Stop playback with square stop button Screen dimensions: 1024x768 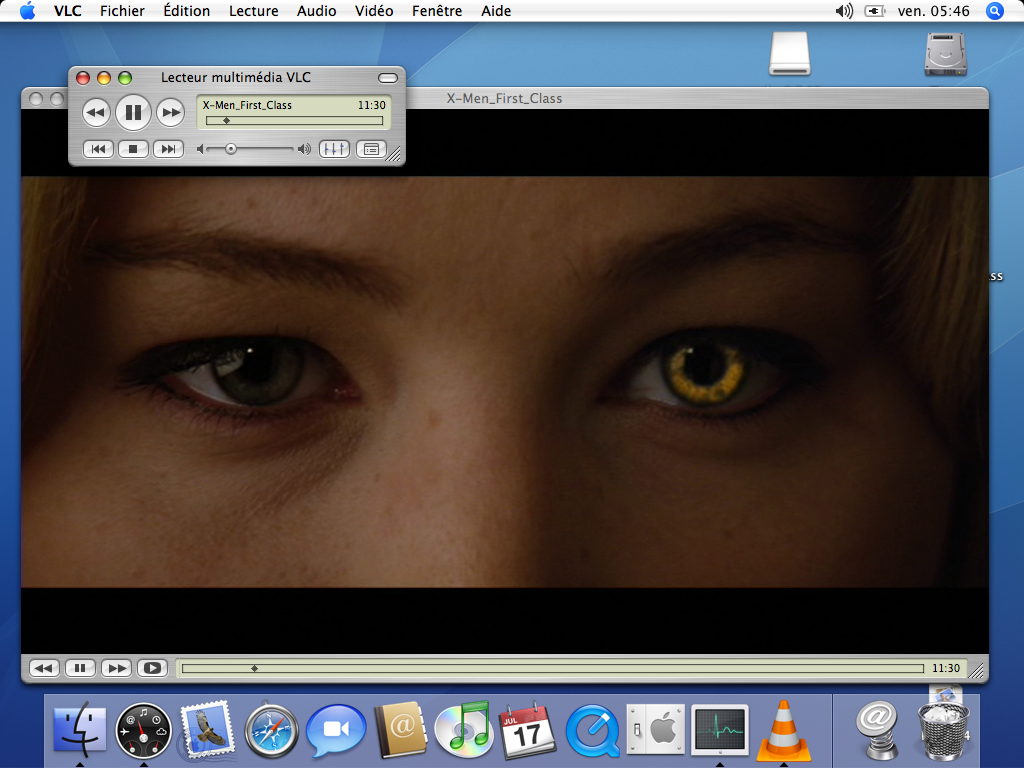pyautogui.click(x=133, y=149)
